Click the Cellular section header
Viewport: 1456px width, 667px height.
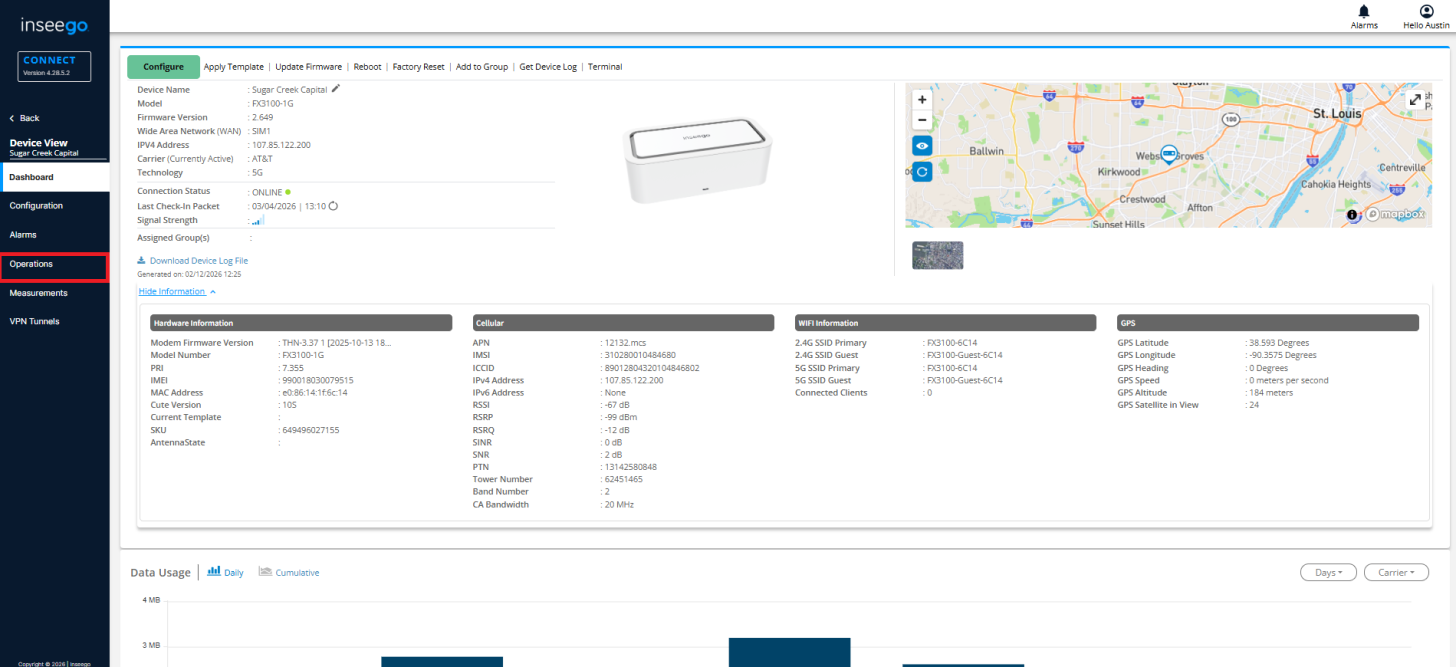click(x=623, y=323)
